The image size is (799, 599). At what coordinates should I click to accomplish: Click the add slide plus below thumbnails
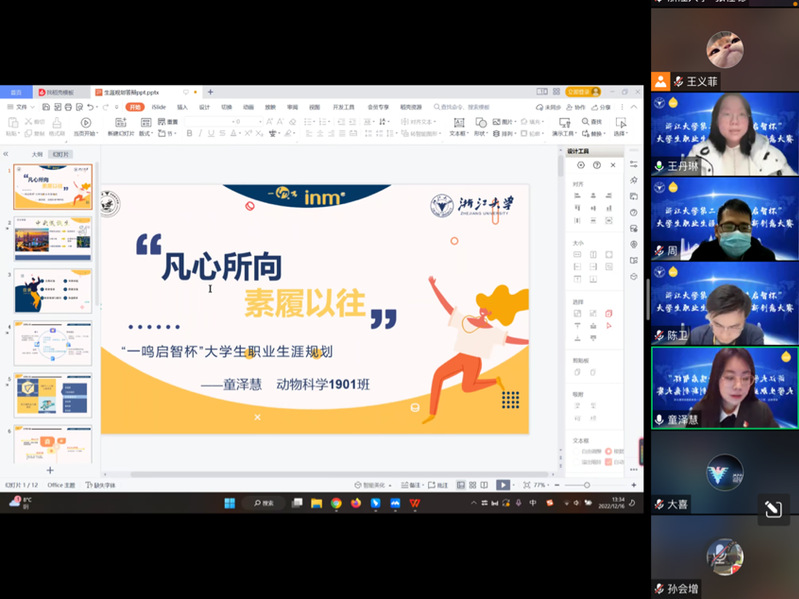coord(50,470)
